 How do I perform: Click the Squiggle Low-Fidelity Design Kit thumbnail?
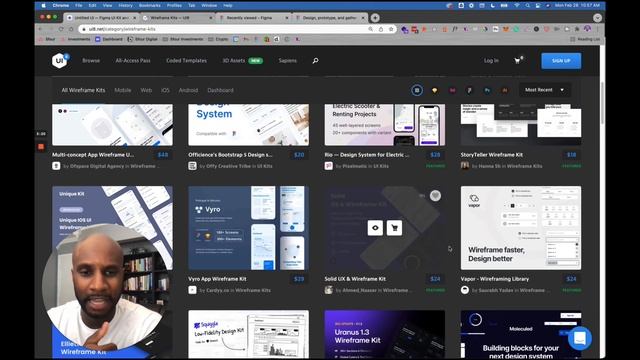point(248,334)
